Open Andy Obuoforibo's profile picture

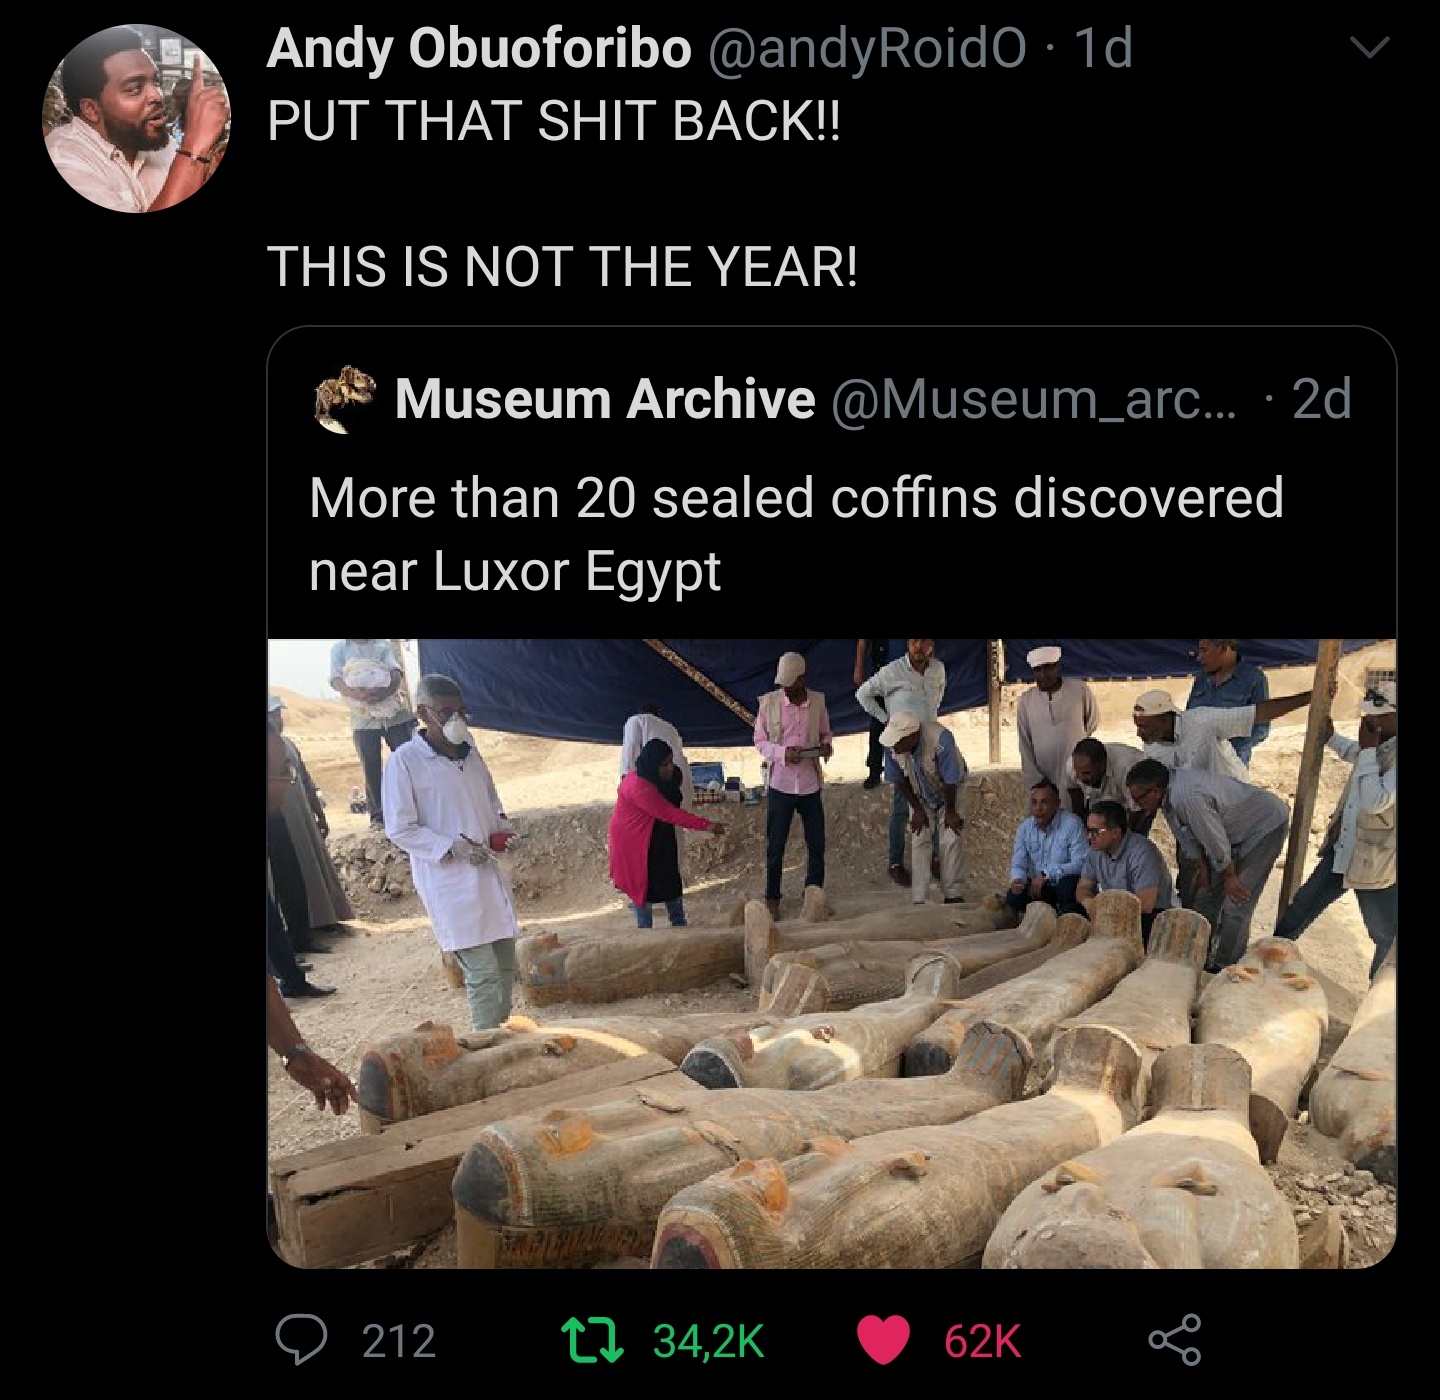click(136, 119)
